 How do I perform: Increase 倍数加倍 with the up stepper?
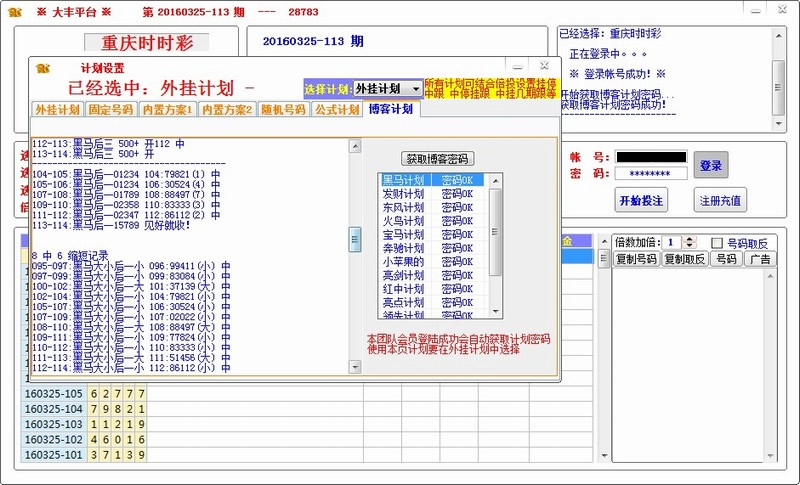(689, 239)
